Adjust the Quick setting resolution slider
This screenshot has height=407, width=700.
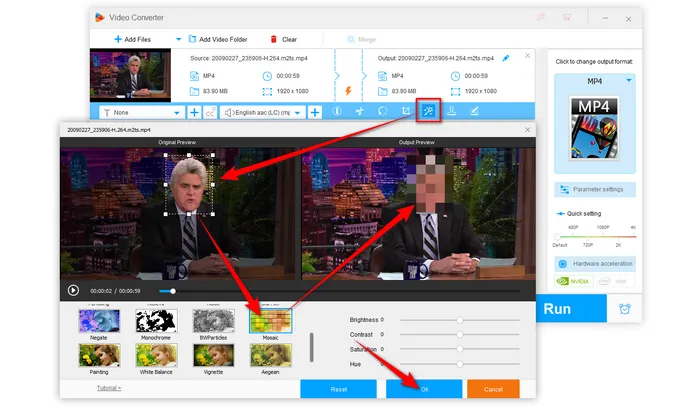pos(557,237)
